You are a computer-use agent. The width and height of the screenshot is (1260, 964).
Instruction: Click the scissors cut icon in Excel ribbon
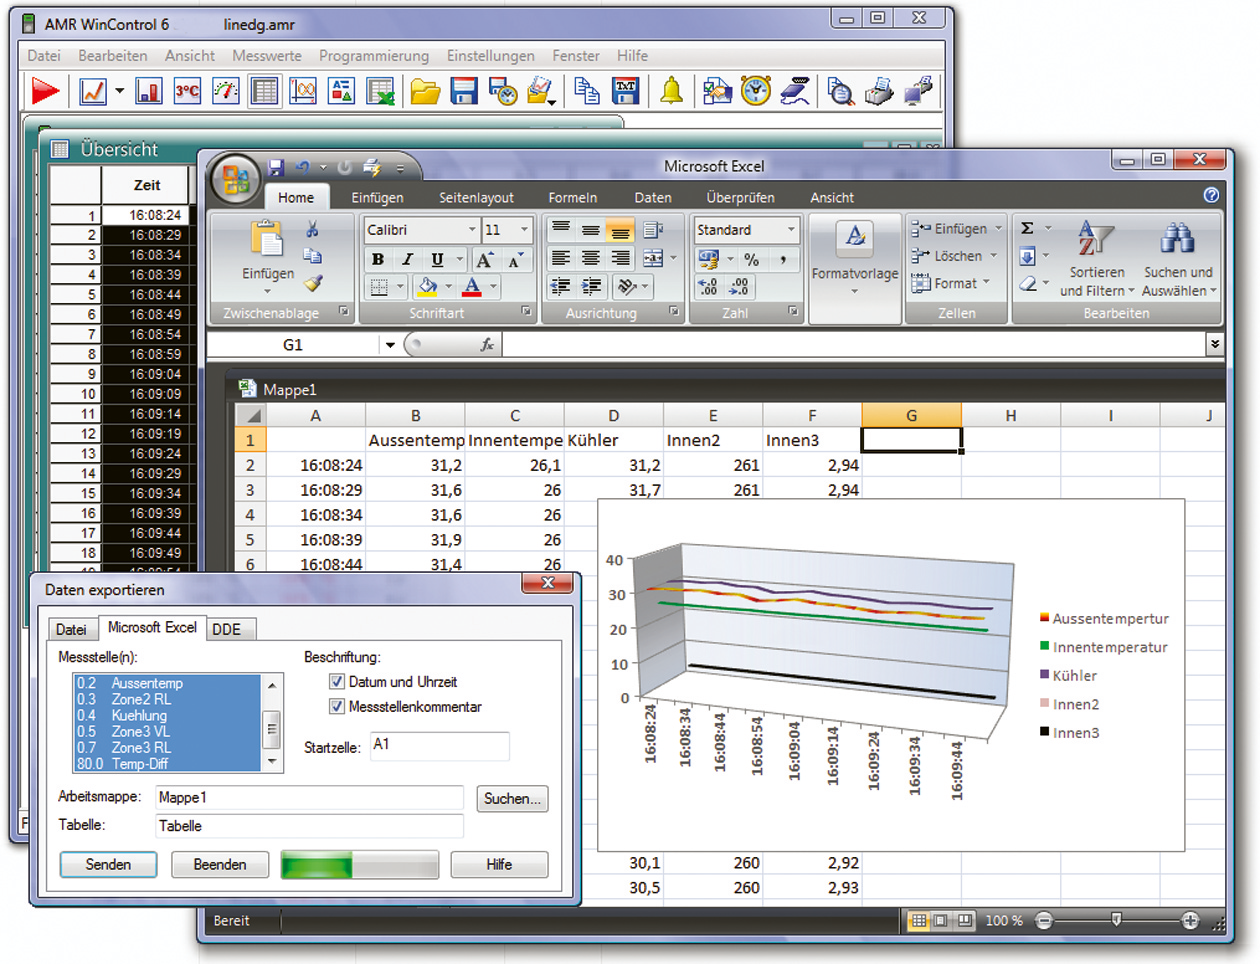click(x=313, y=230)
